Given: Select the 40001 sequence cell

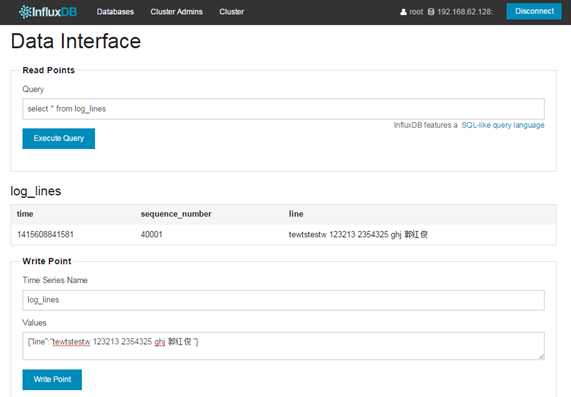Looking at the screenshot, I should tap(151, 234).
